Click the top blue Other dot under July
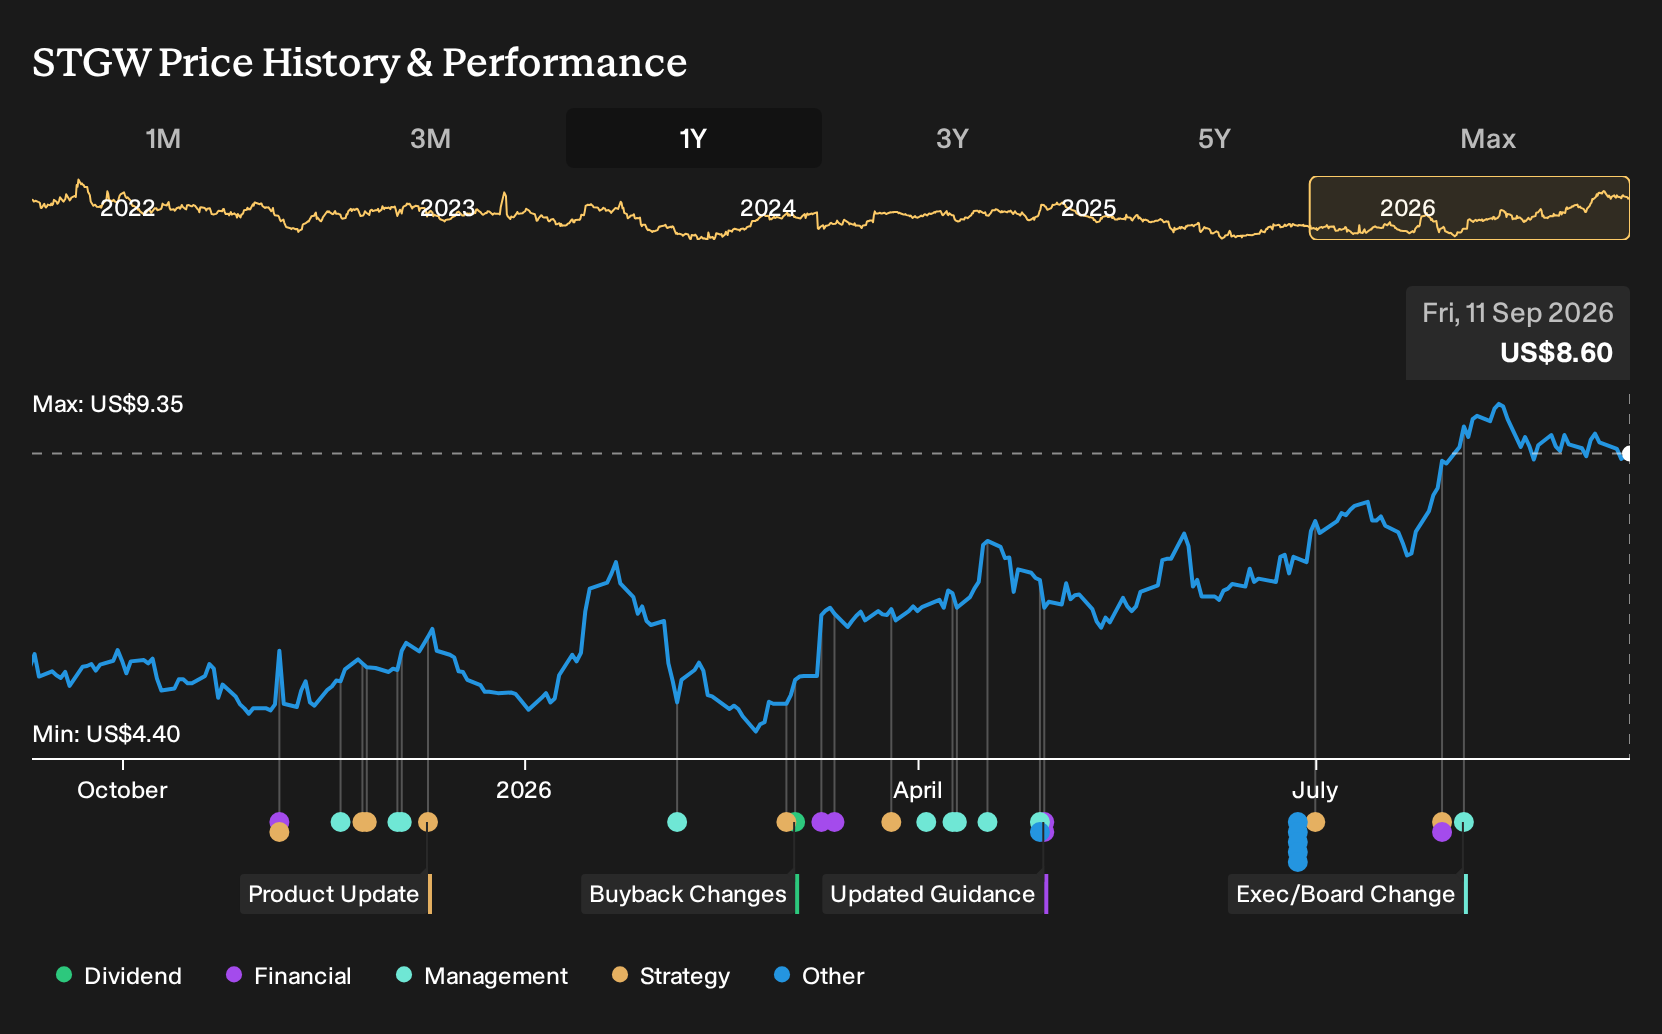Screen dimensions: 1662x1034 [1298, 822]
